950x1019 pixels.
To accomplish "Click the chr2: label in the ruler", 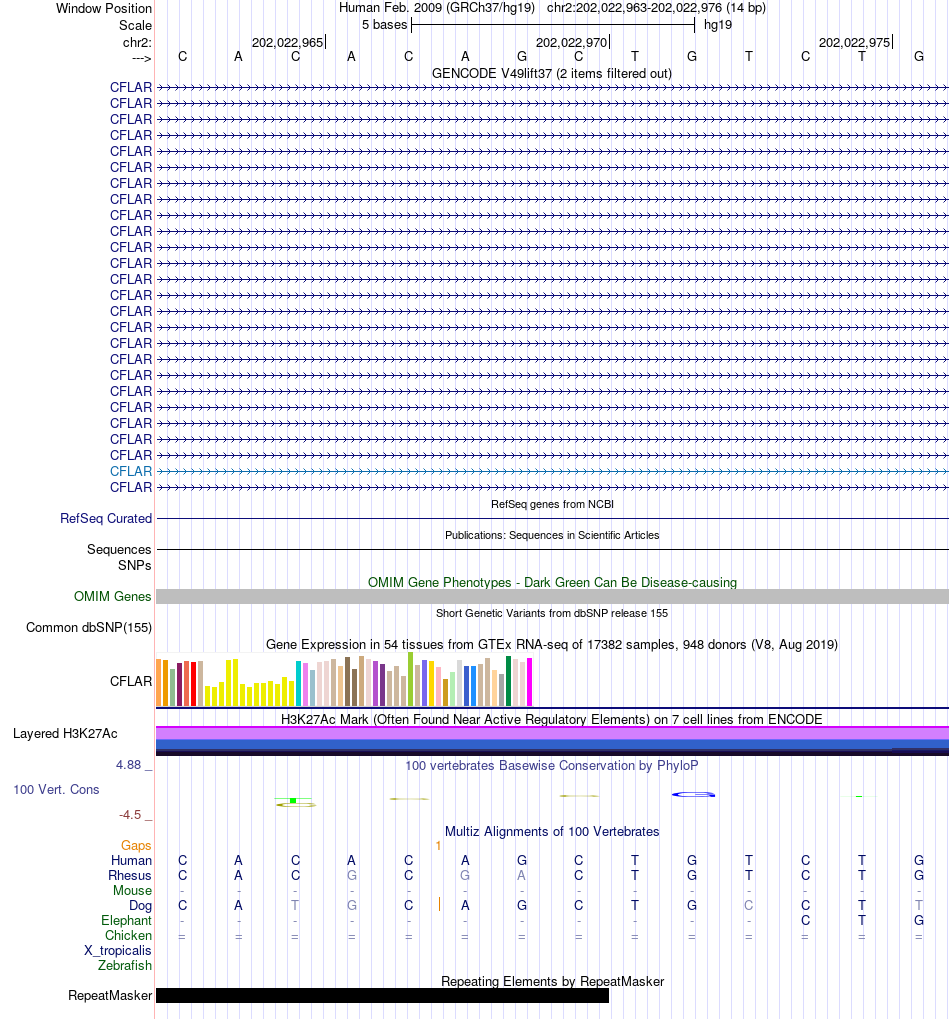I will click(137, 42).
